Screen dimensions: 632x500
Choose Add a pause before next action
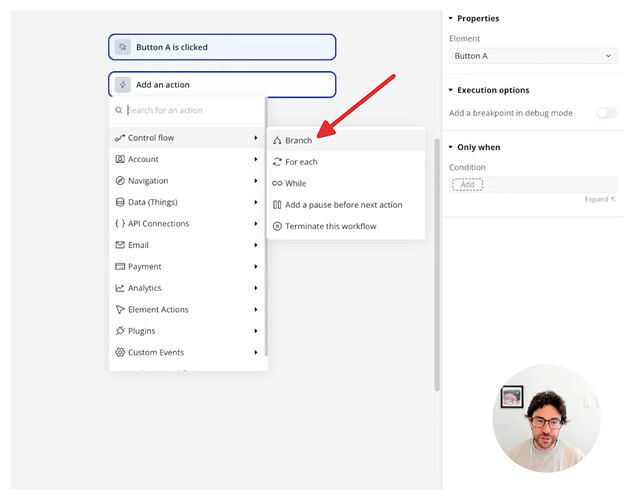[346, 205]
